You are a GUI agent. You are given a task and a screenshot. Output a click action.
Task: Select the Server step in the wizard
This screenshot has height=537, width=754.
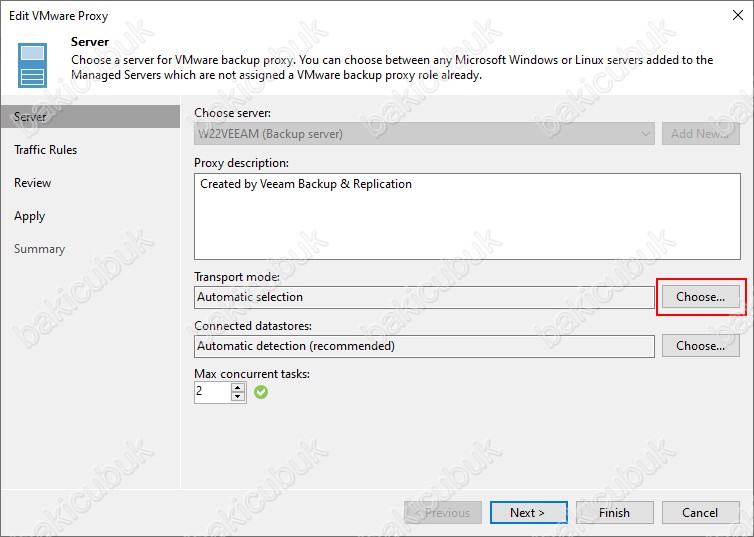pos(90,117)
